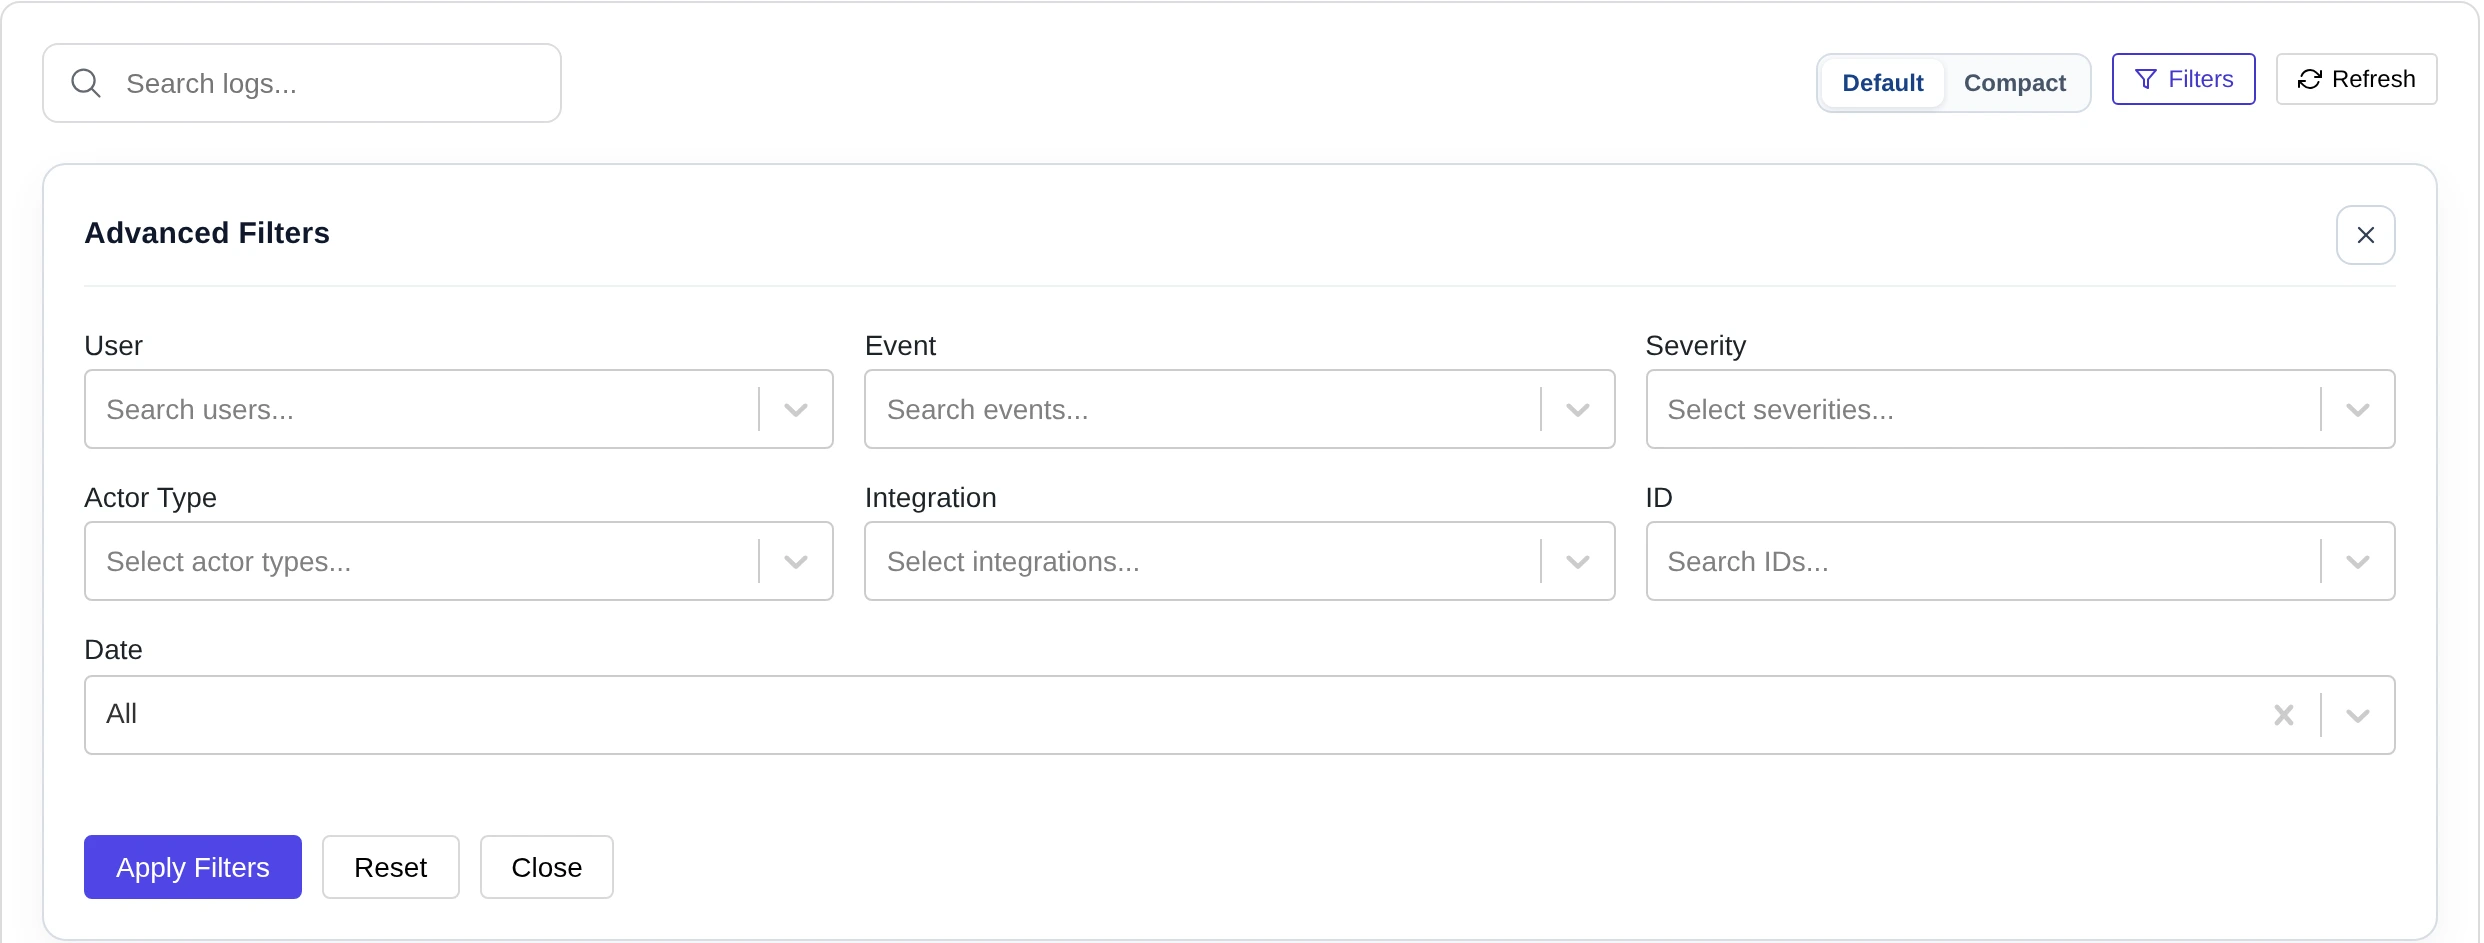The width and height of the screenshot is (2484, 943).
Task: Focus the Search logs input field
Action: click(302, 83)
